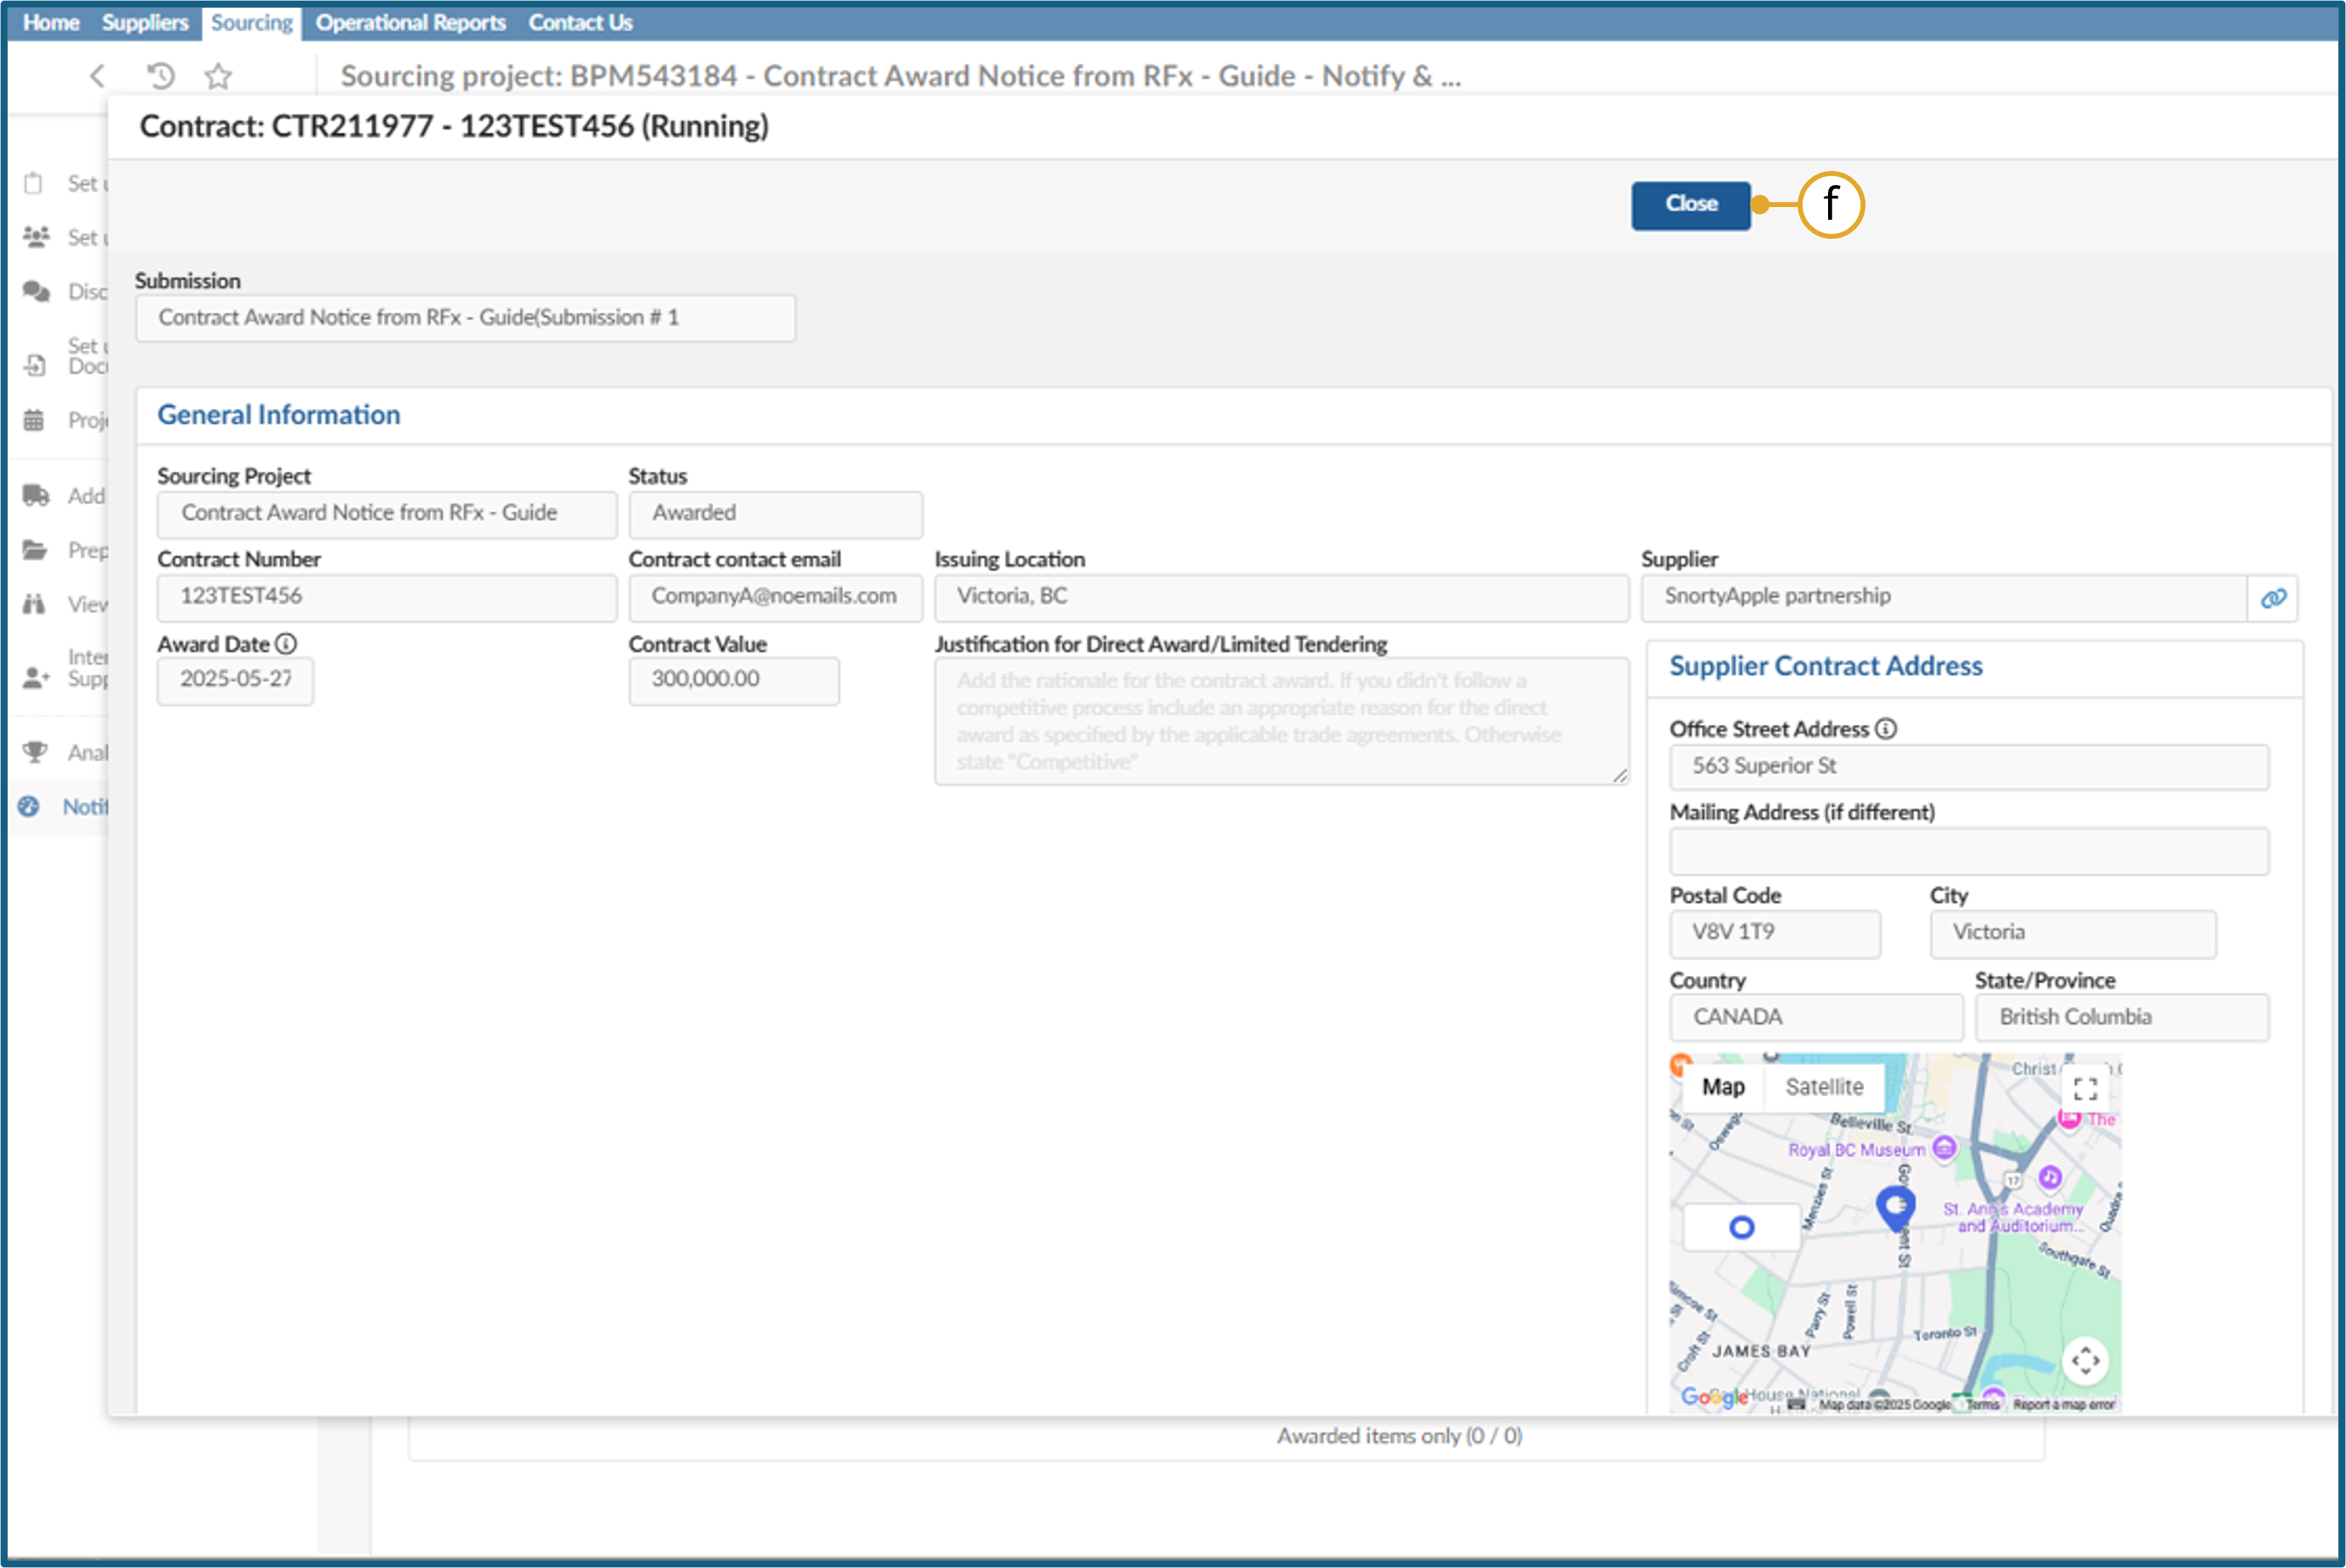This screenshot has height=1568, width=2346.
Task: Click the Contract Value field
Action: [734, 681]
